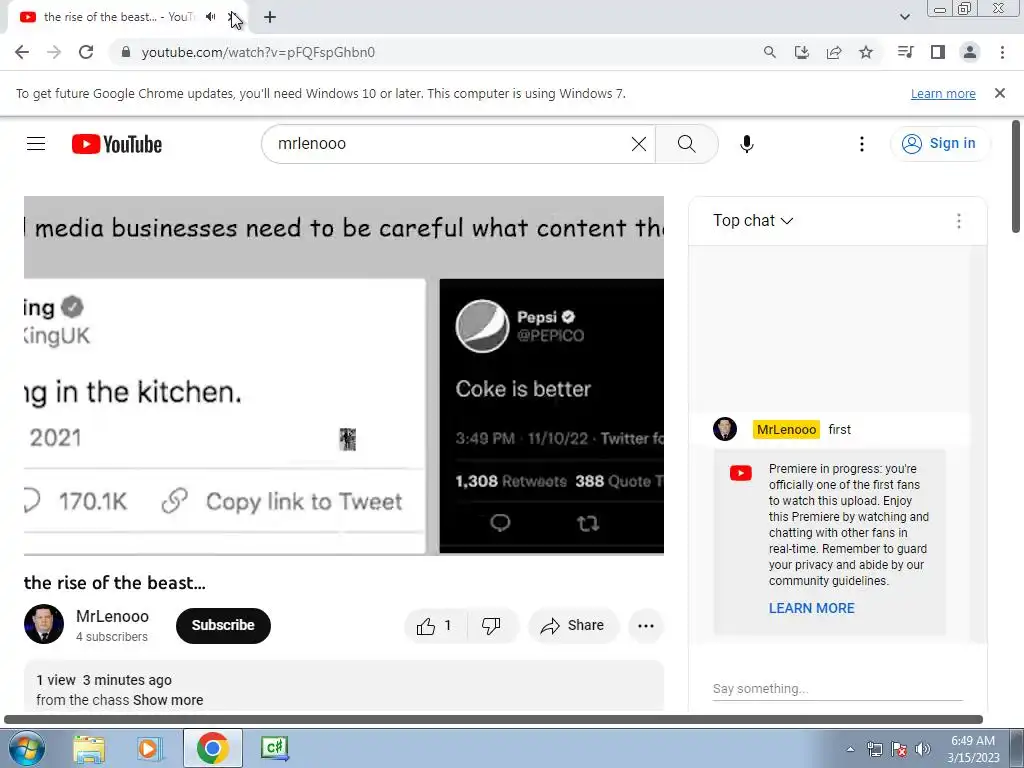
Task: Open LEARN MORE link in chat notice
Action: tap(811, 608)
